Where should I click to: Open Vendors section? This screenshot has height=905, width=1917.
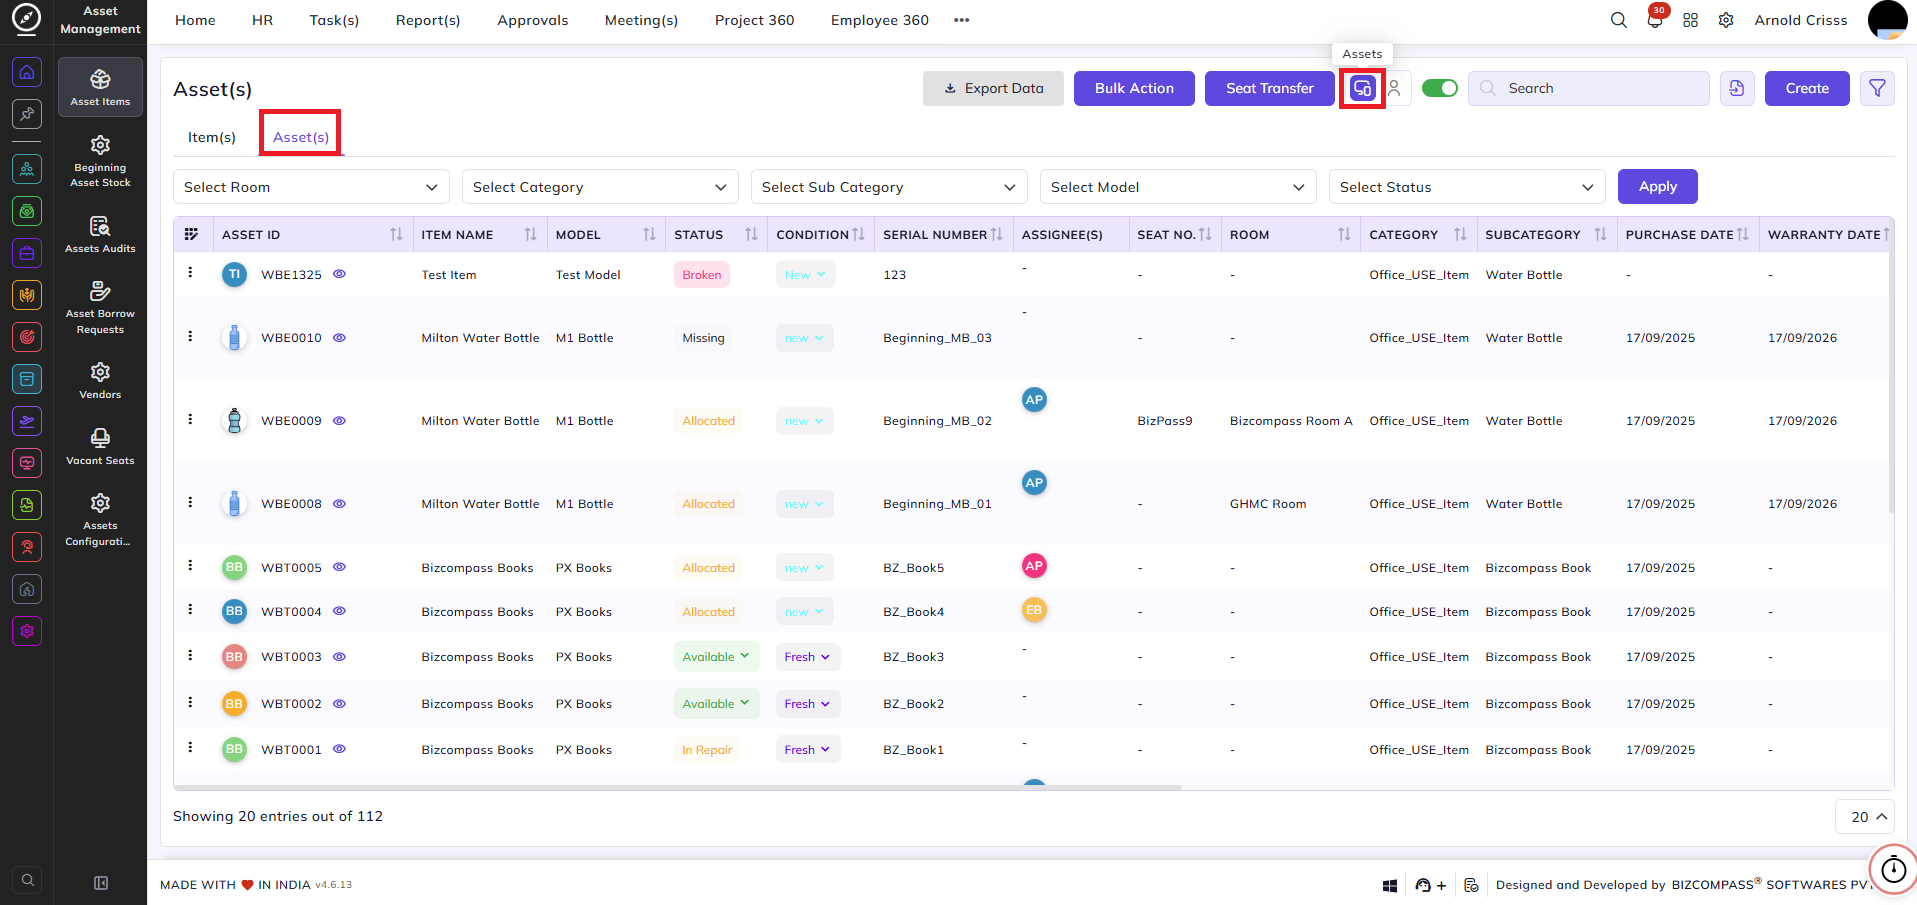[x=100, y=380]
